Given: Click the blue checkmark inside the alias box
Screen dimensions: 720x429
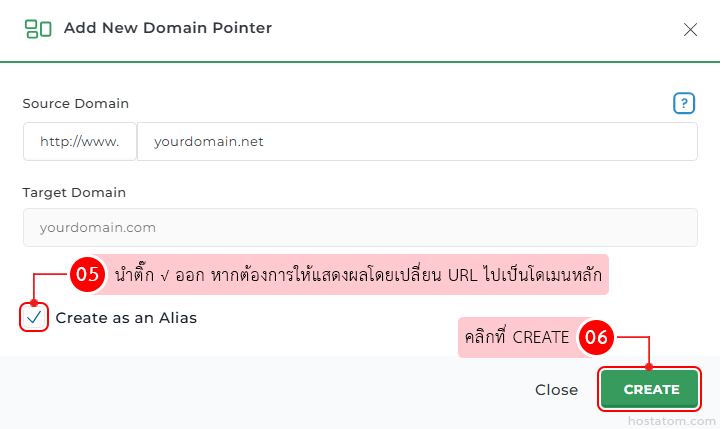Looking at the screenshot, I should (x=34, y=317).
